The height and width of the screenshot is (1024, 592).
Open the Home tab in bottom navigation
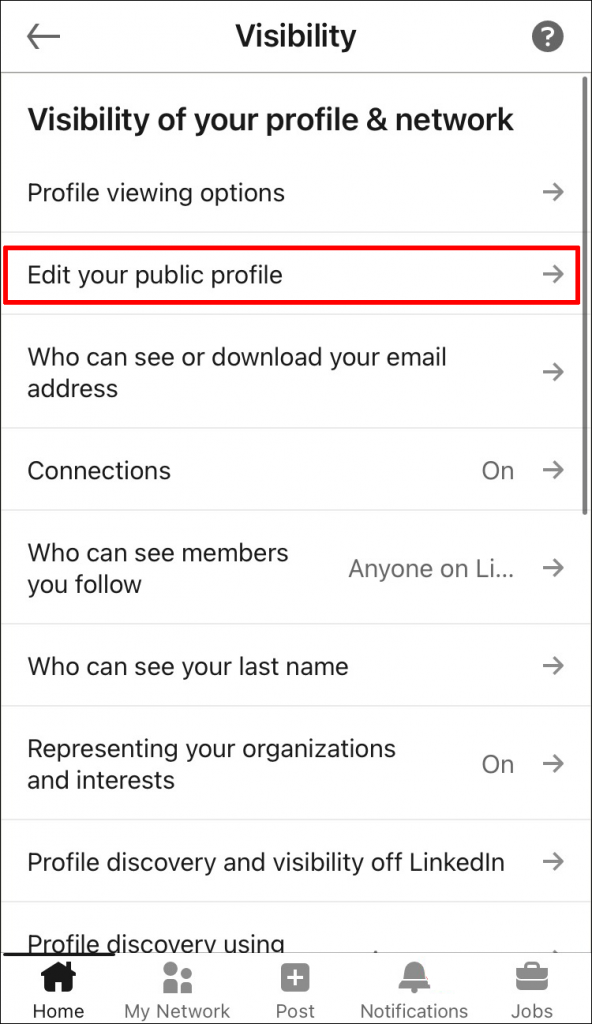tap(58, 985)
